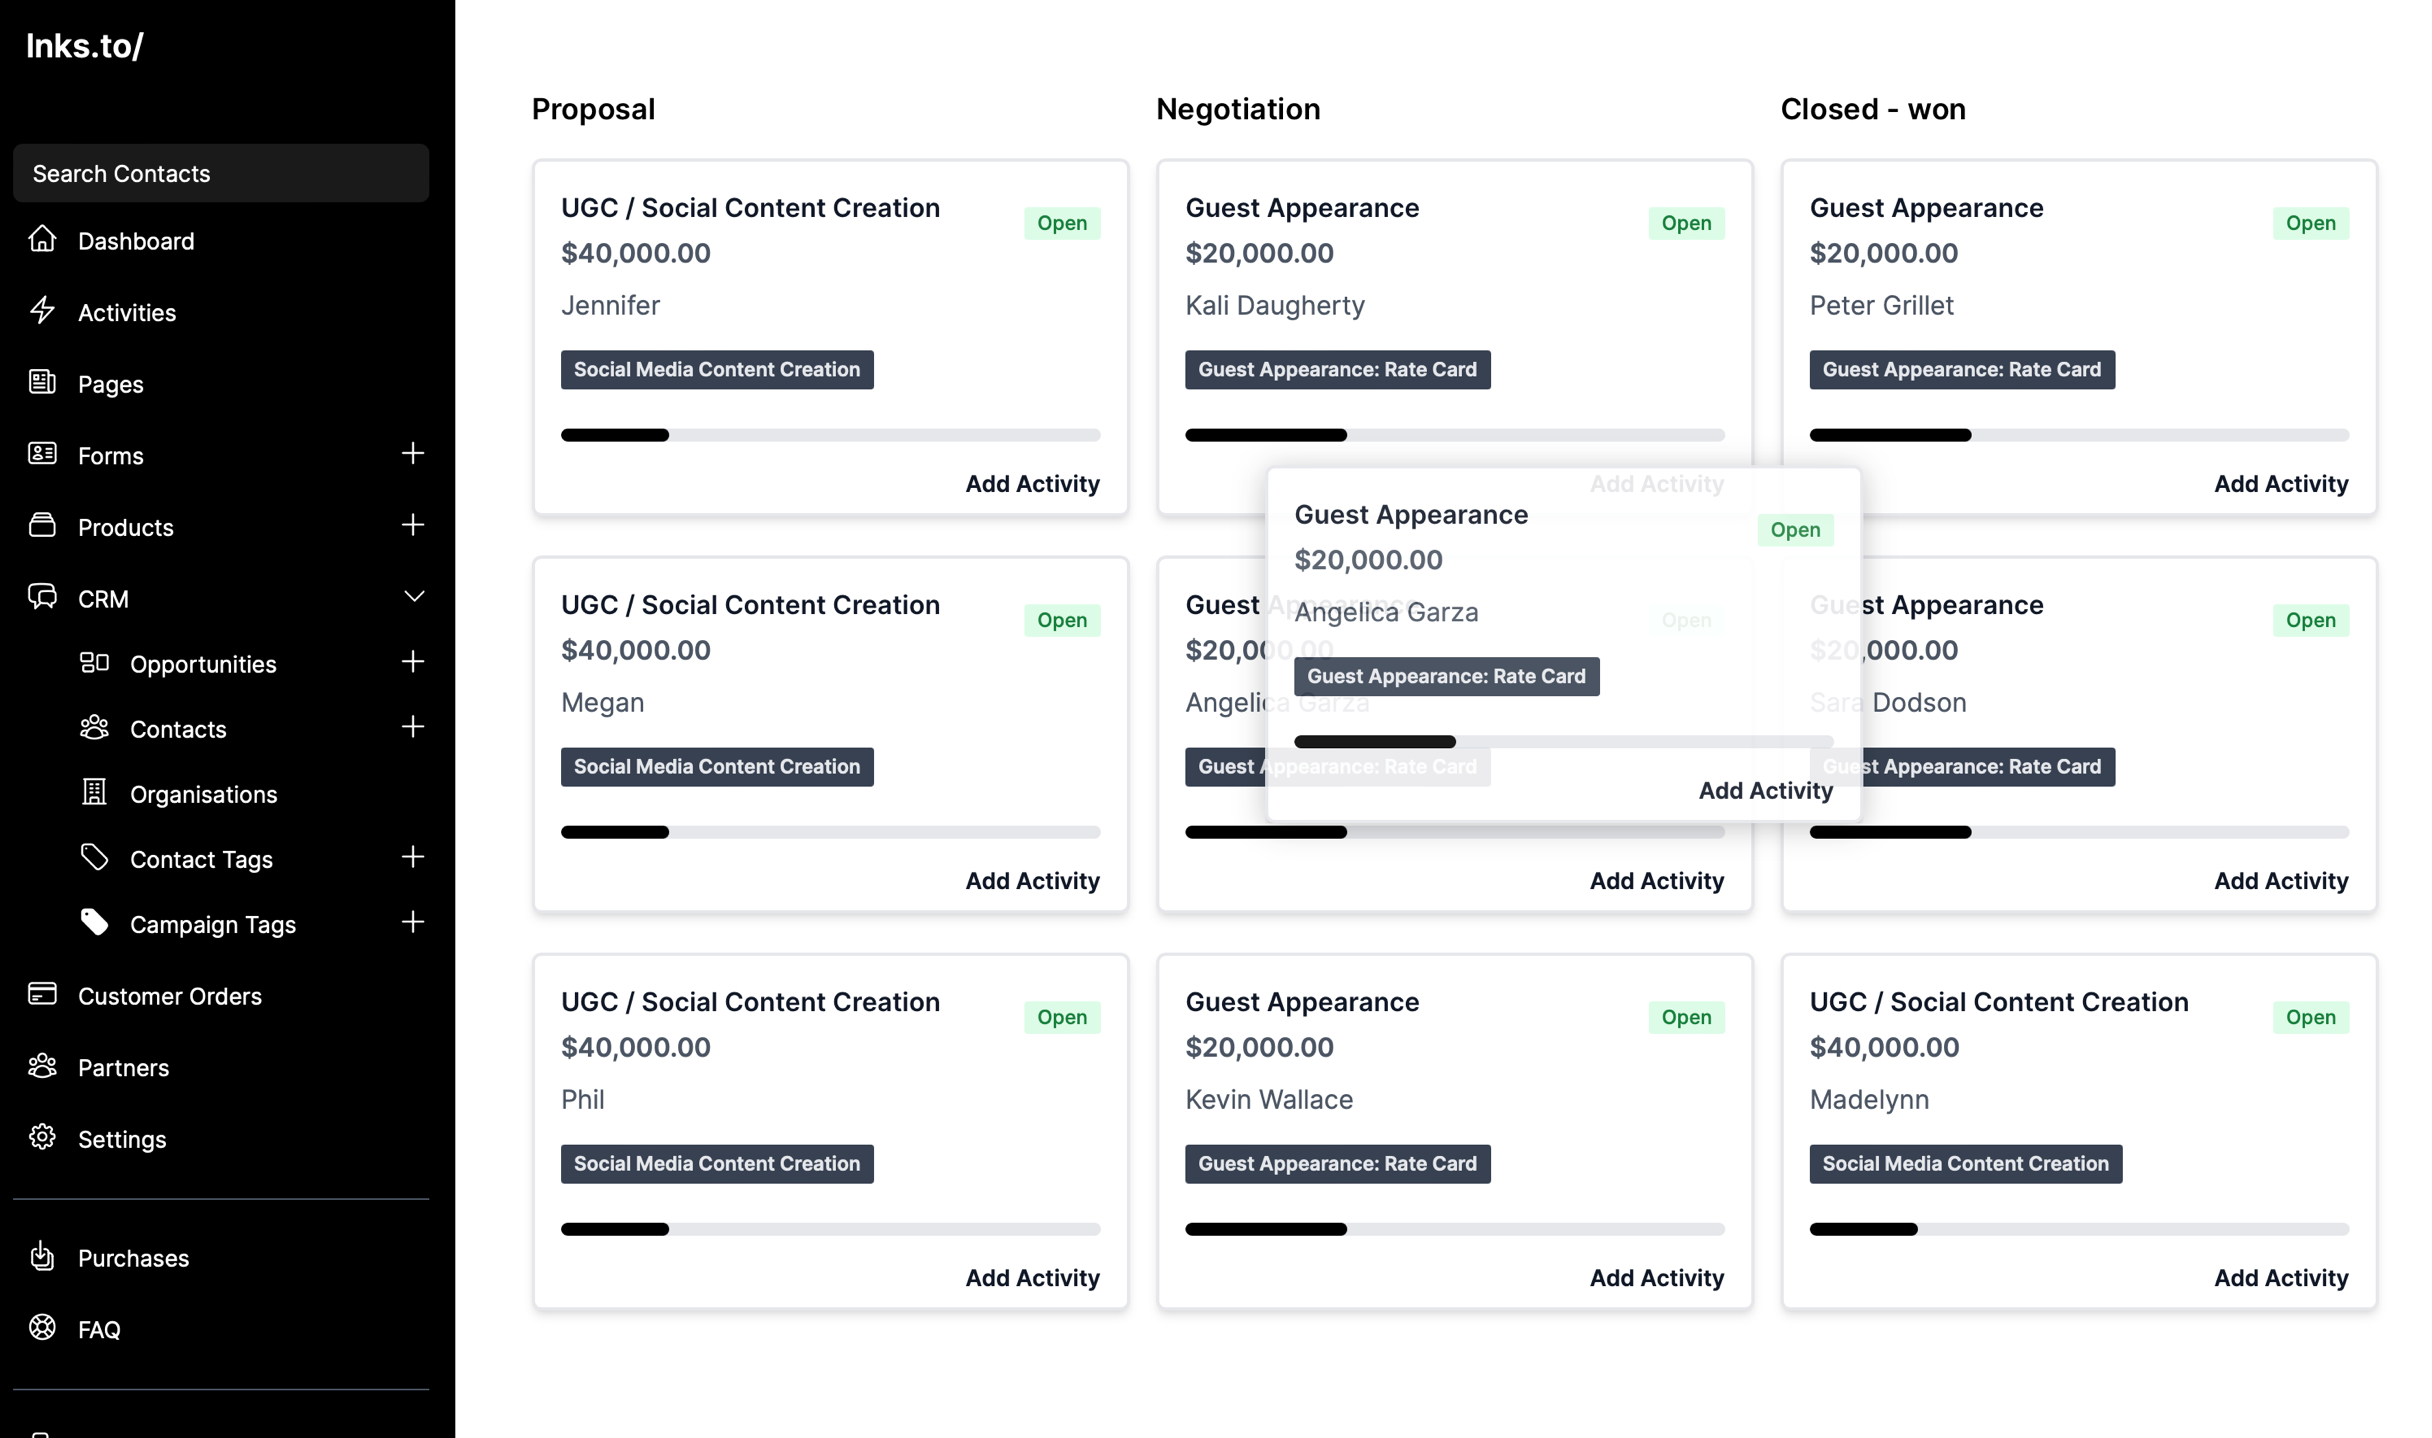Open Activities via the lightning icon
The width and height of the screenshot is (2432, 1438).
tap(42, 311)
